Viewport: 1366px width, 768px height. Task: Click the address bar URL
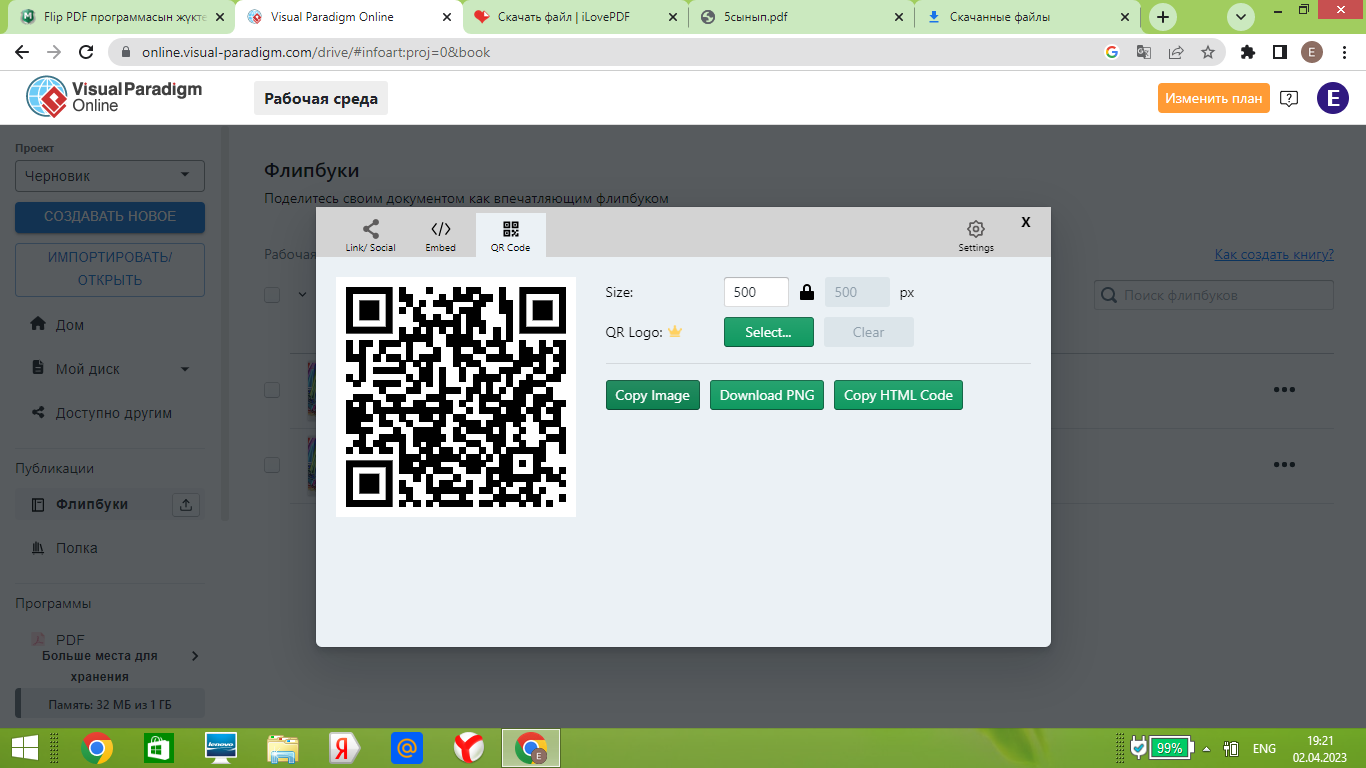[316, 52]
